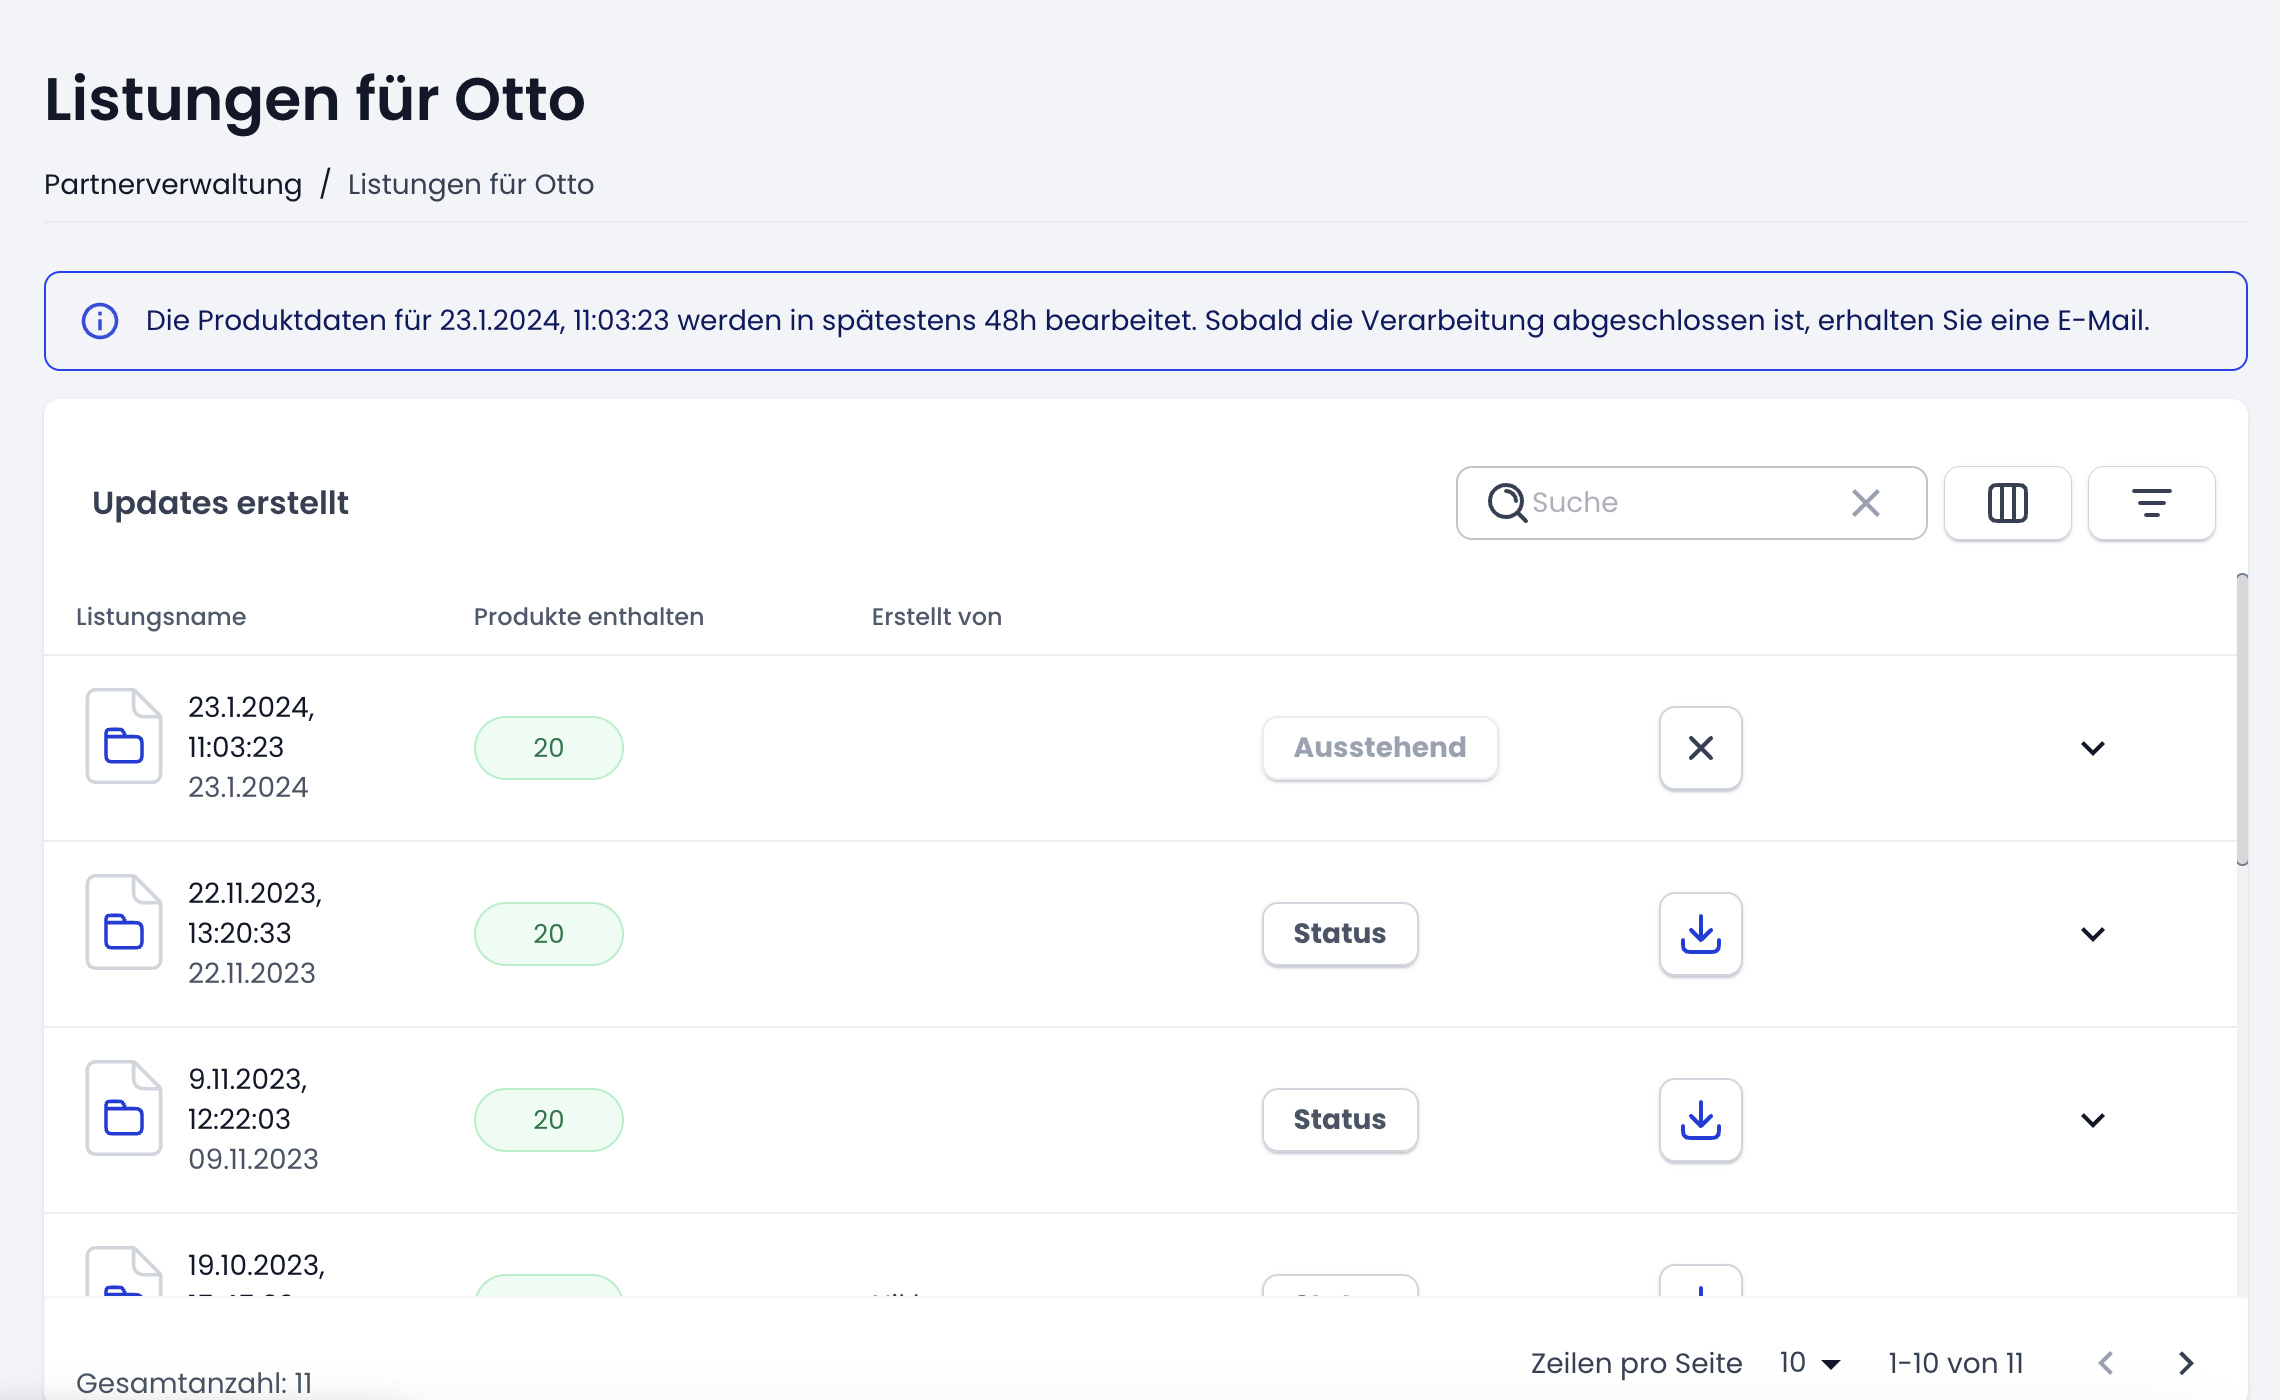Click Status button for 22.11.2023 listing
Image resolution: width=2280 pixels, height=1400 pixels.
[x=1340, y=934]
